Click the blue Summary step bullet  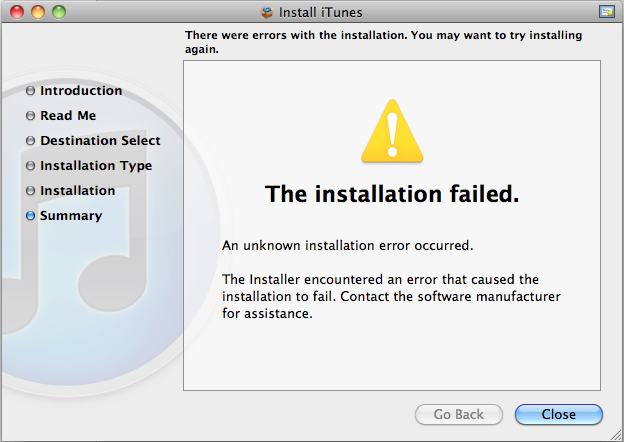(30, 216)
